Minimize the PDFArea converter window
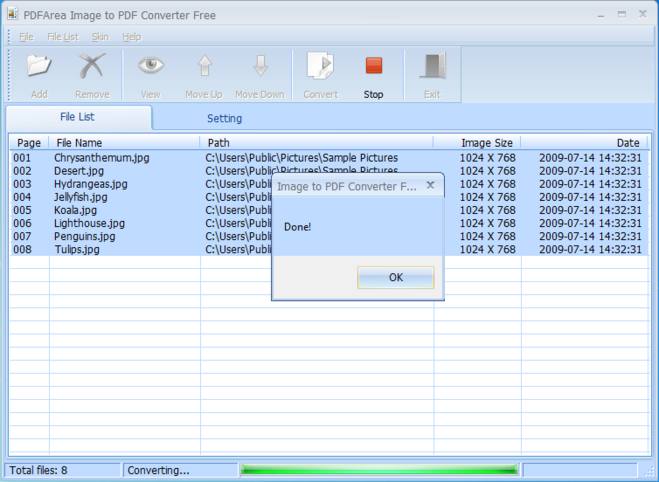The width and height of the screenshot is (659, 482). 601,15
